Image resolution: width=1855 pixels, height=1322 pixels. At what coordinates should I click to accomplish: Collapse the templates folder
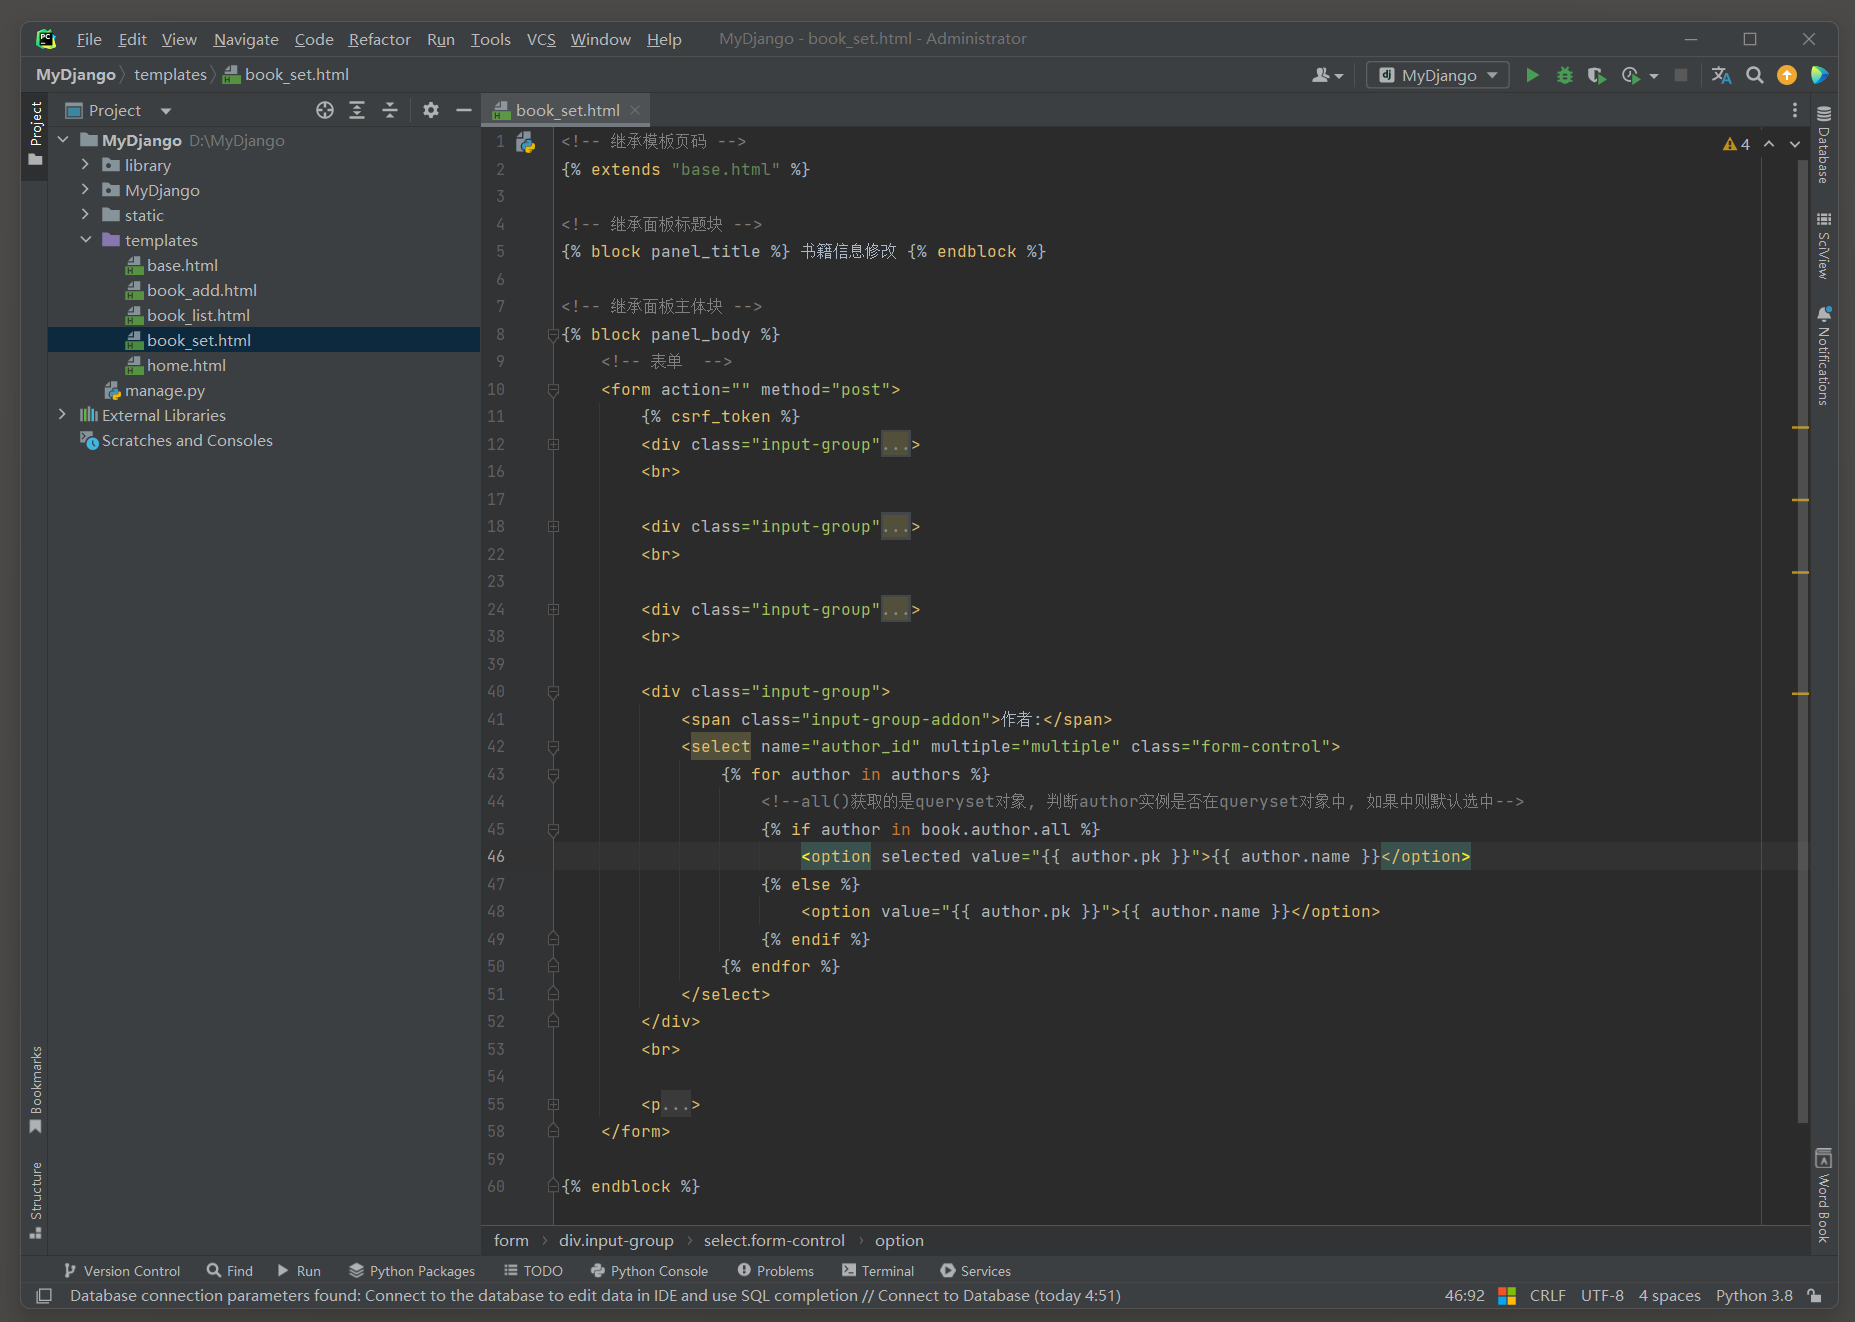[85, 240]
